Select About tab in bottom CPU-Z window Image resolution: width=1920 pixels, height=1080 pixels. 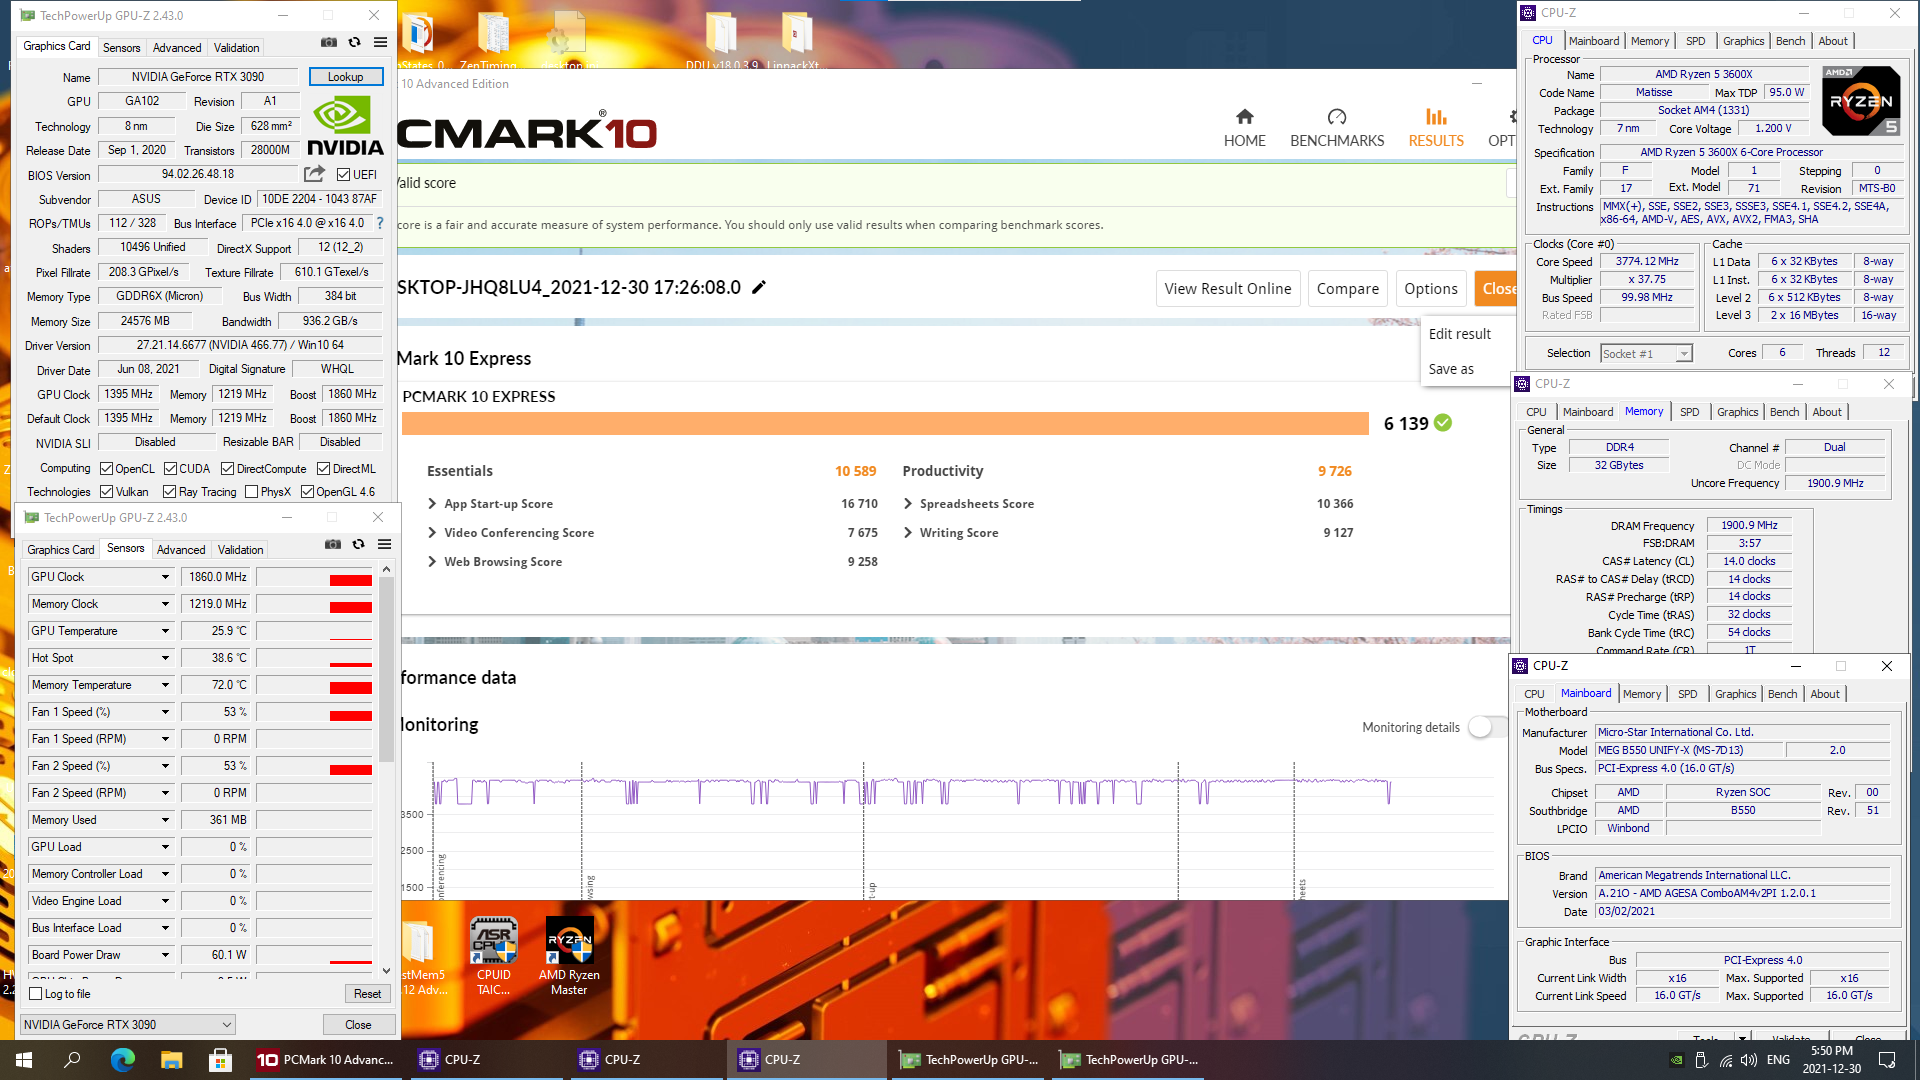tap(1825, 694)
